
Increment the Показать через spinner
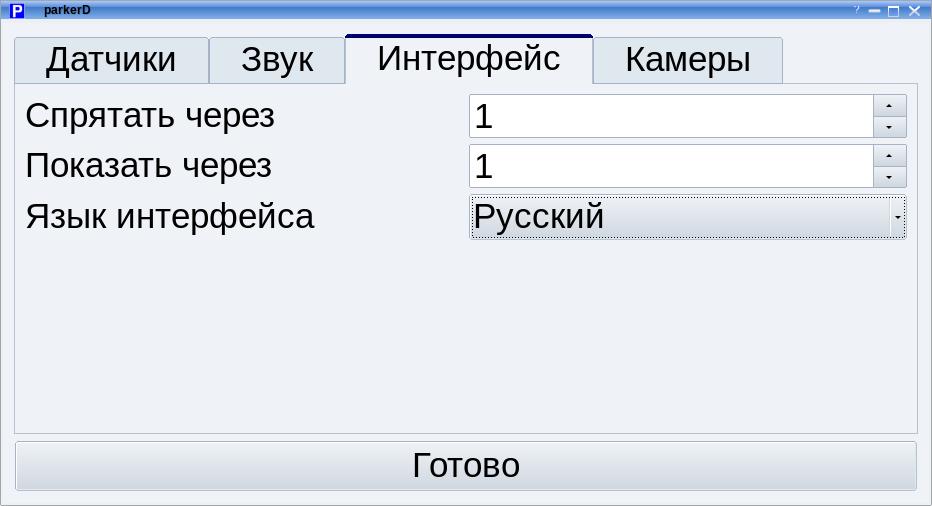tap(889, 156)
